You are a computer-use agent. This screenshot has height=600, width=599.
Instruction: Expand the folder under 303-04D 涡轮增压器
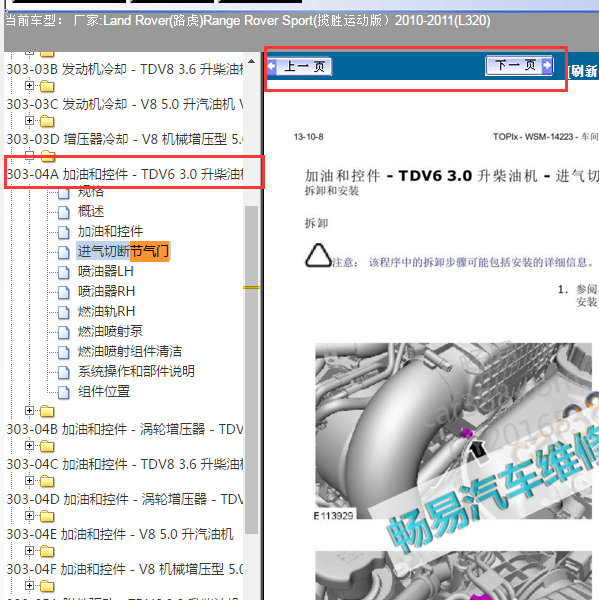(29, 515)
